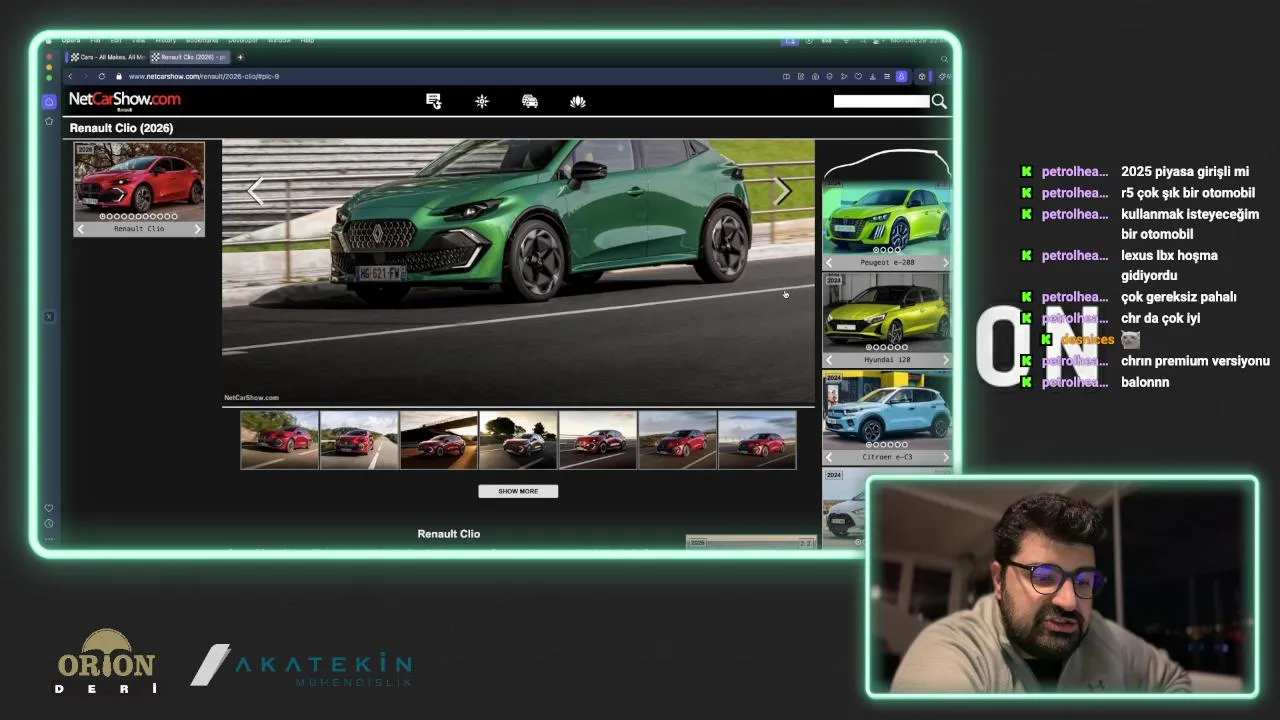Click the chat message "çok gereksiz pahalı"
The height and width of the screenshot is (720, 1280).
point(1179,297)
